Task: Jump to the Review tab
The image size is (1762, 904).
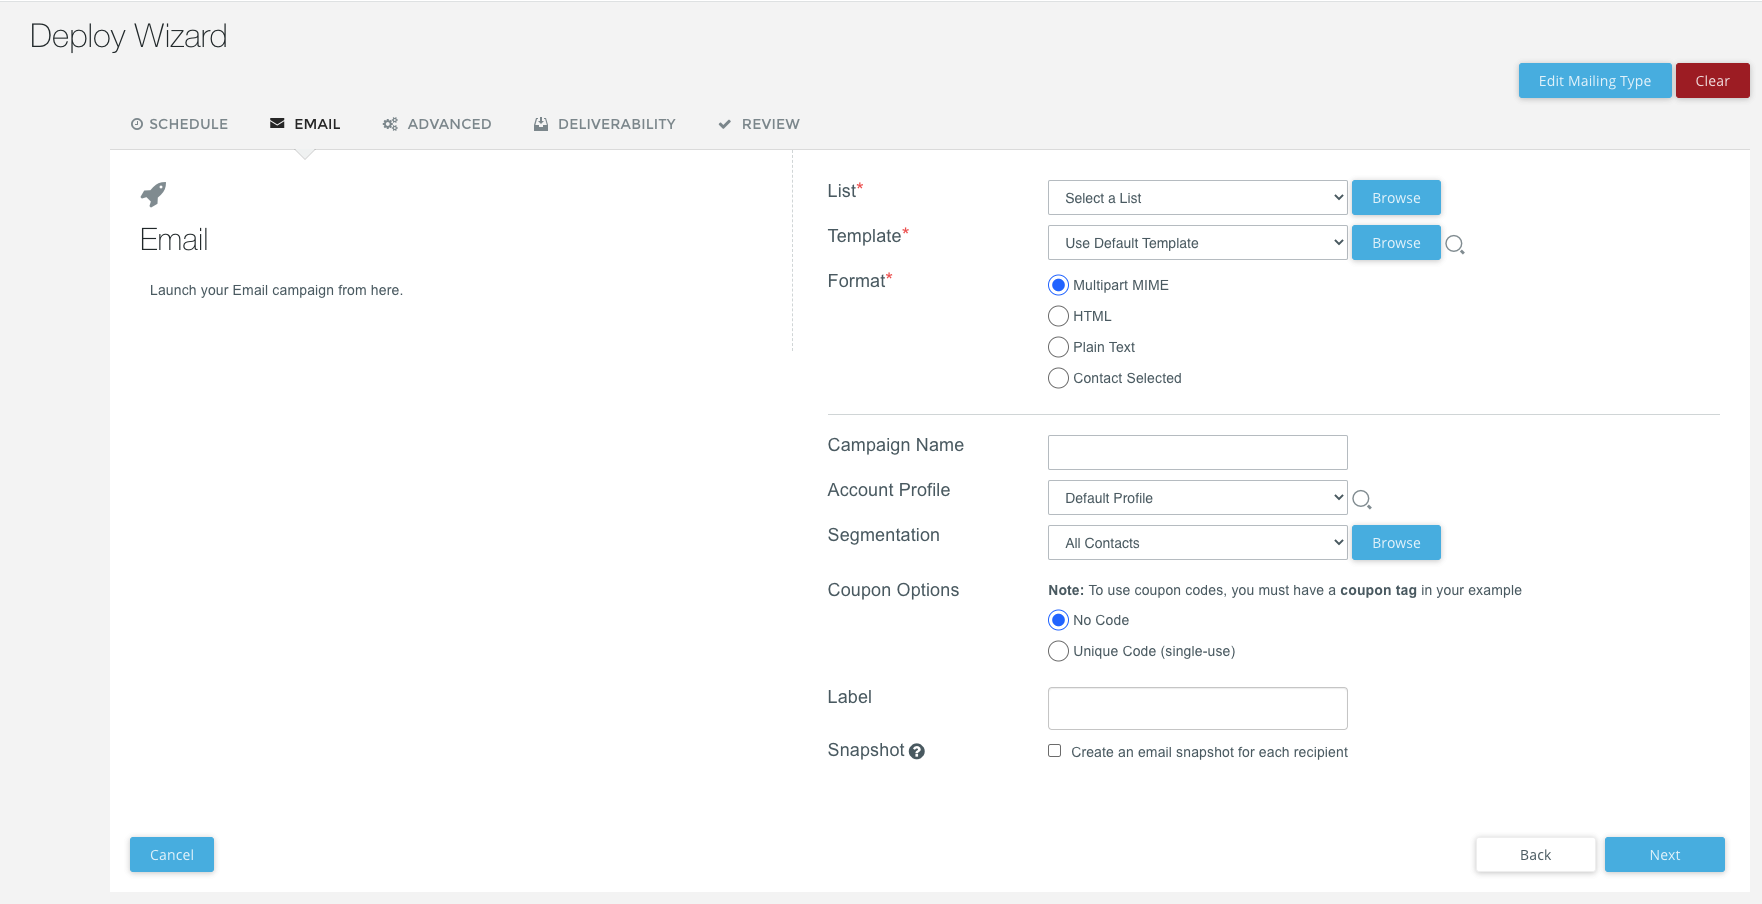Action: [759, 124]
